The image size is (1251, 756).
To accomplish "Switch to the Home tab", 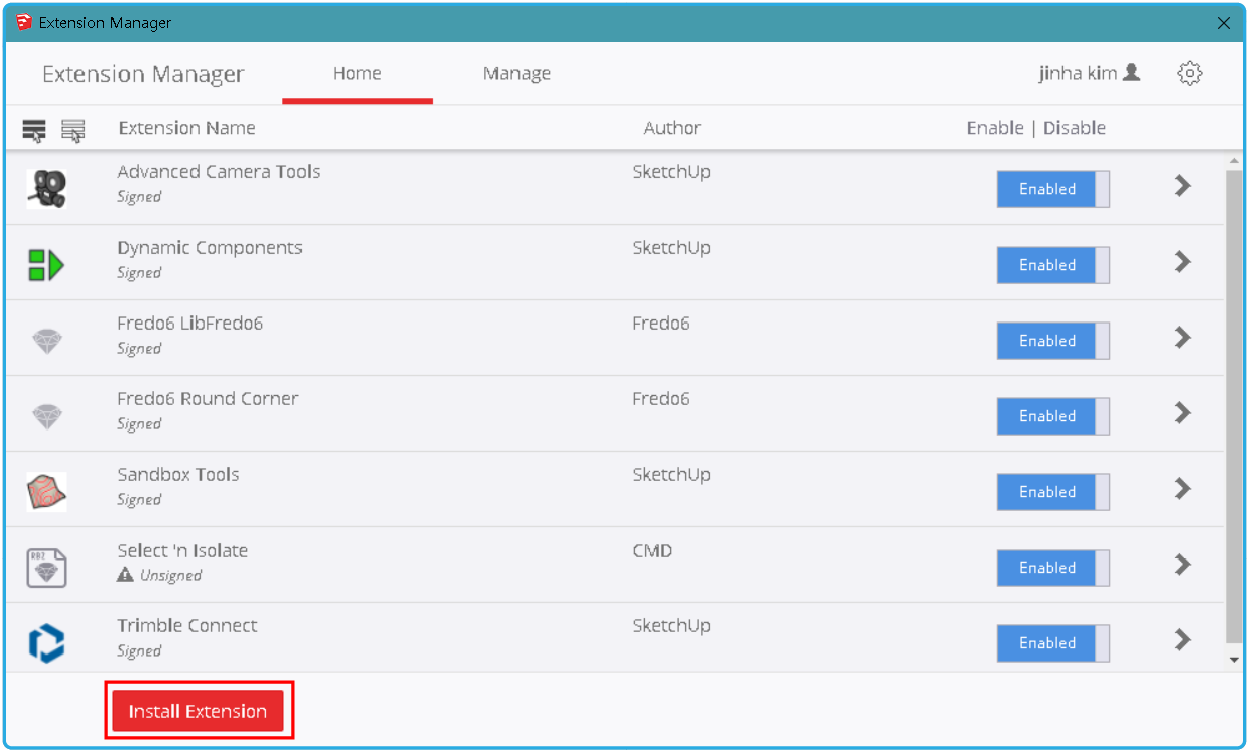I will 357,73.
